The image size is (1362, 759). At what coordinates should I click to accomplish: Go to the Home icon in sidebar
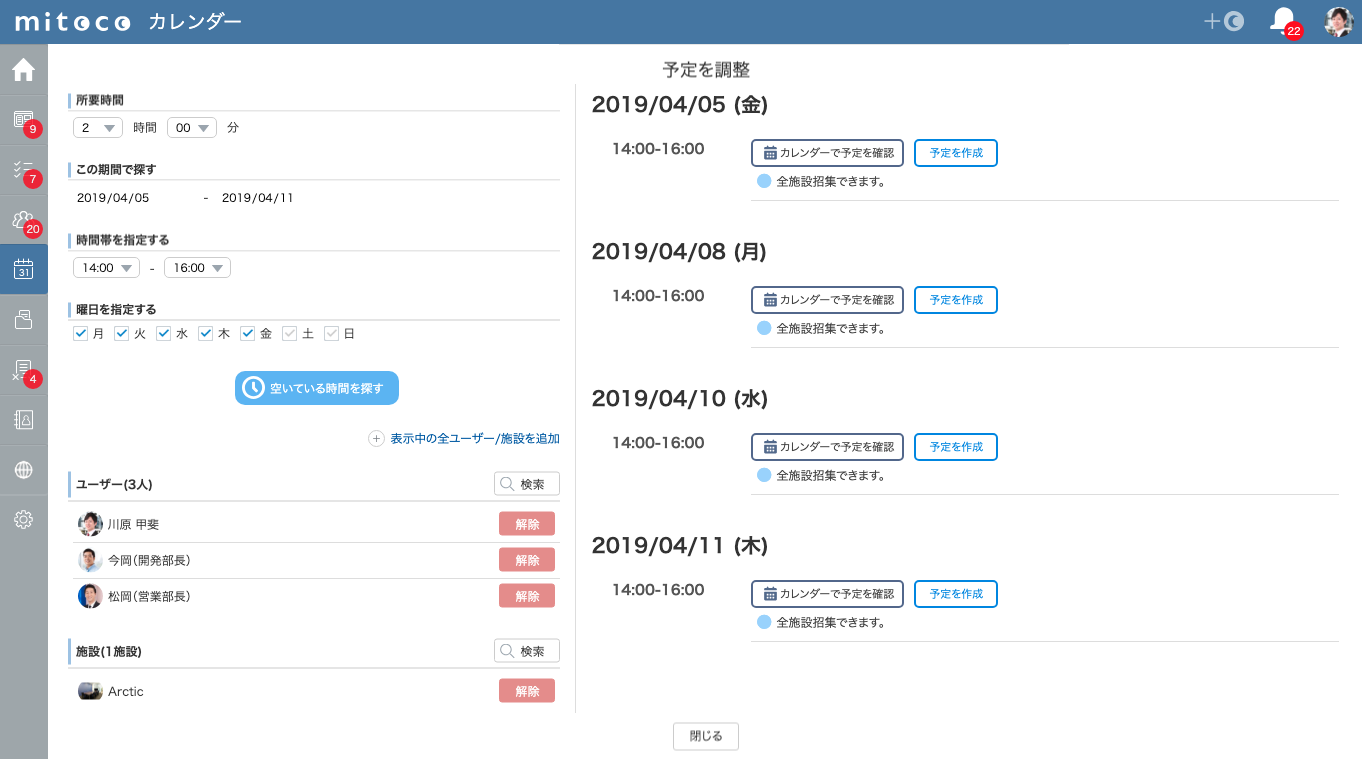[x=23, y=70]
